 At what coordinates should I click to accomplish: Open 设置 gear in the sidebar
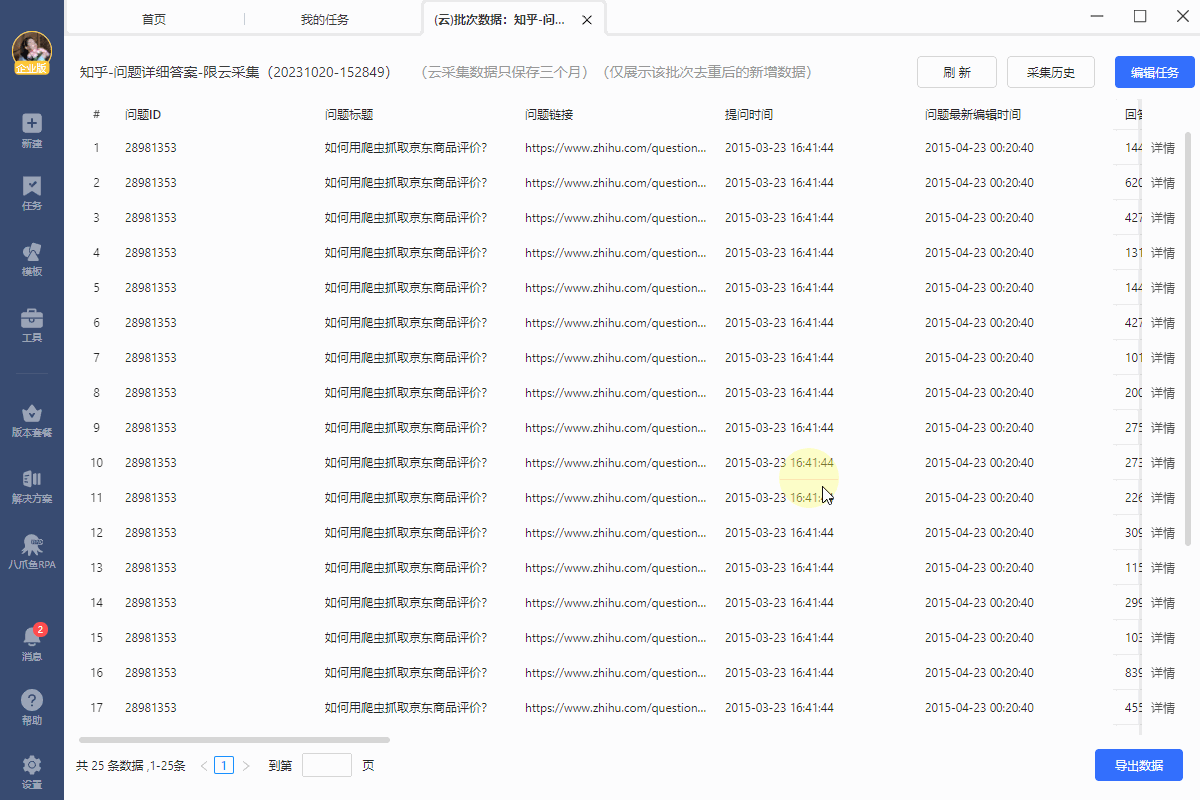pyautogui.click(x=32, y=772)
